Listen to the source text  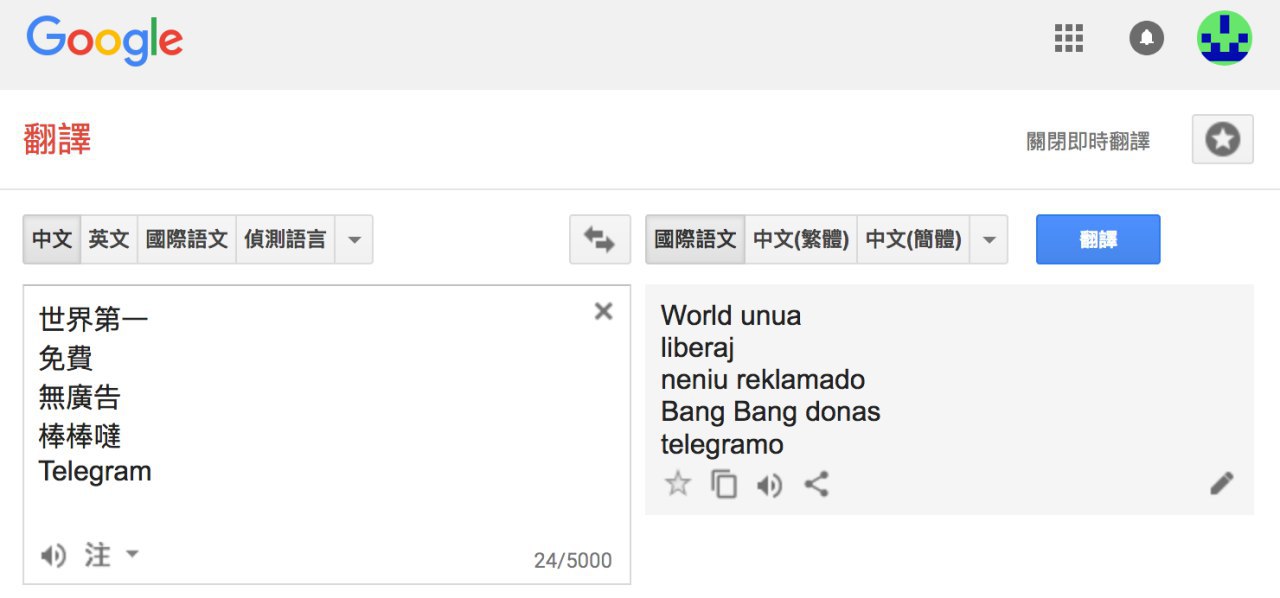click(53, 555)
